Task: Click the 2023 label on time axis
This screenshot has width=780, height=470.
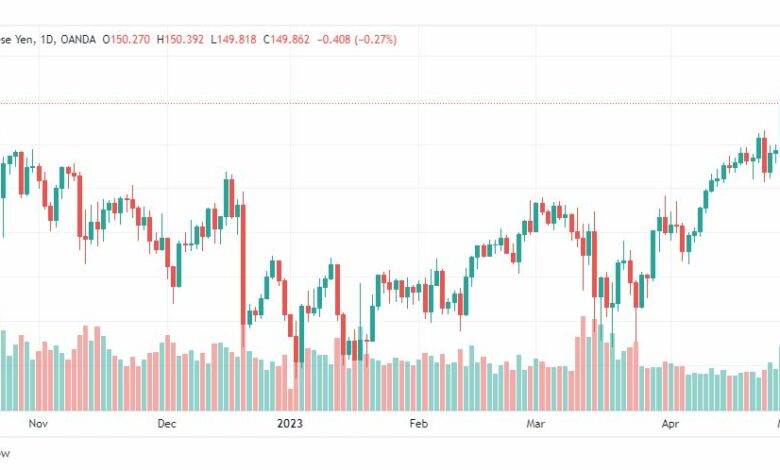Action: (290, 424)
